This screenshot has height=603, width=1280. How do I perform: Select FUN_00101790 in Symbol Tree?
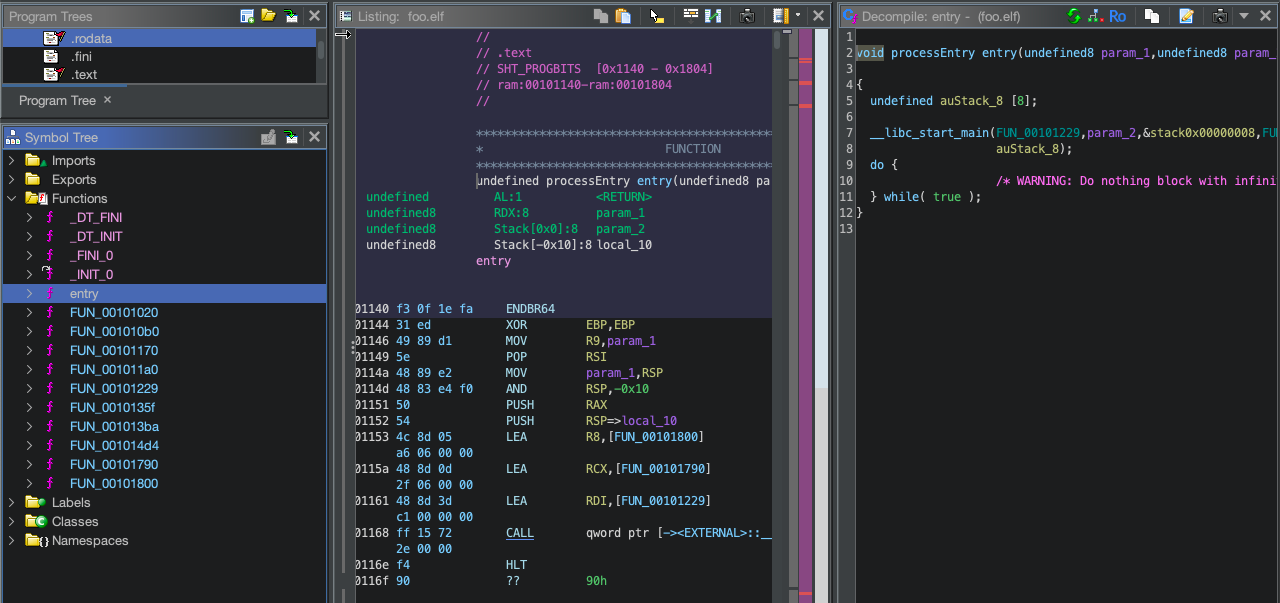coord(114,464)
